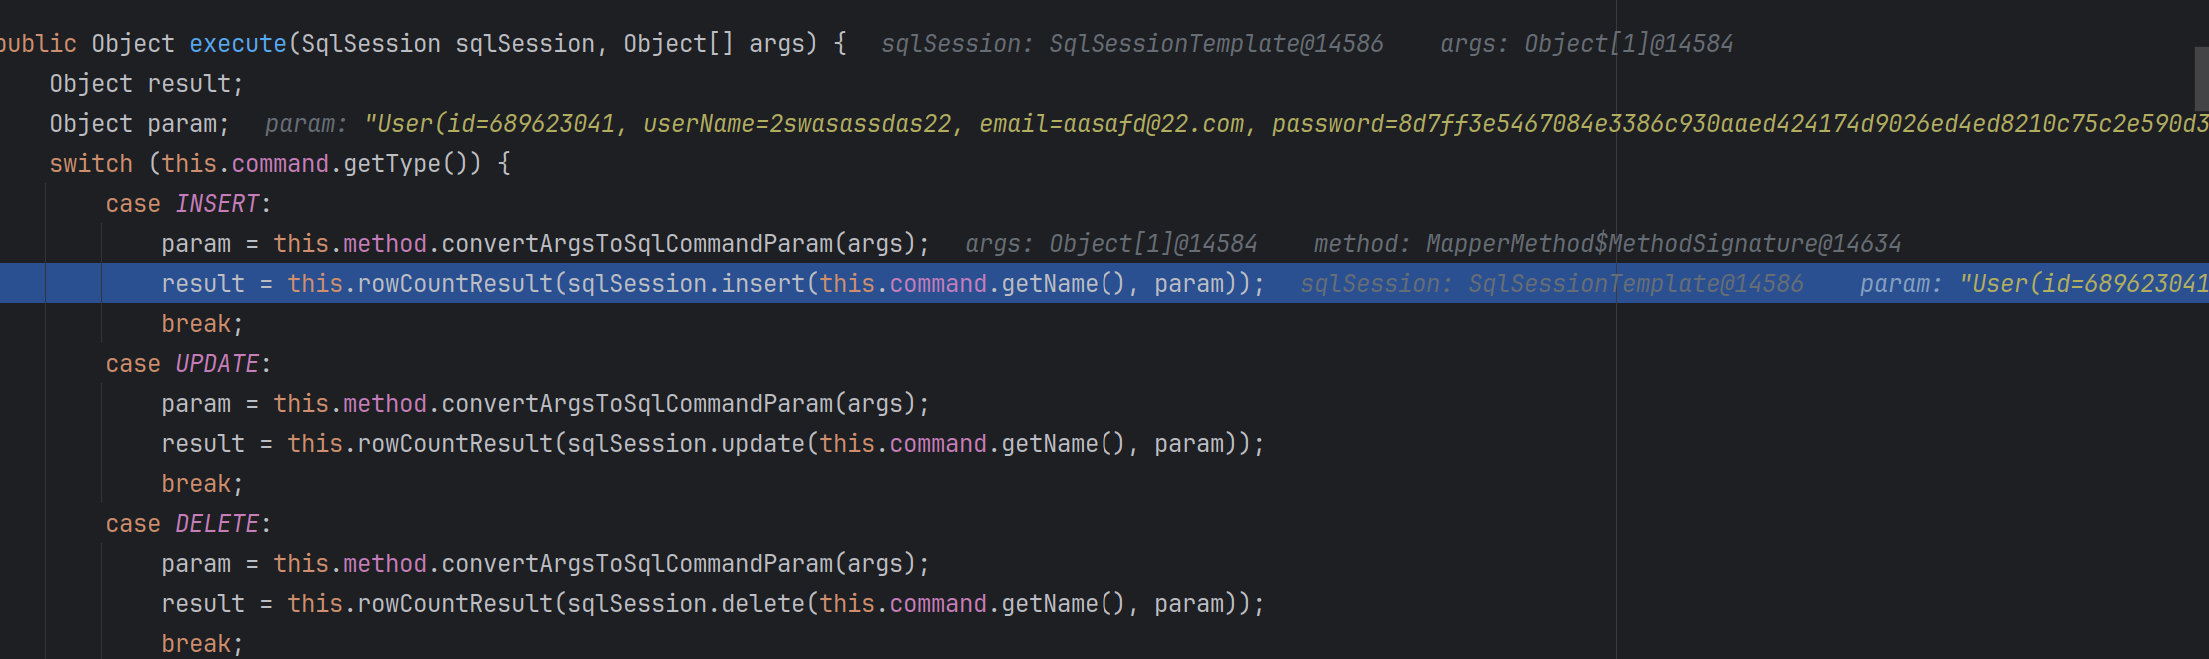Click the vertical scrollbar thumb

click(x=2201, y=78)
